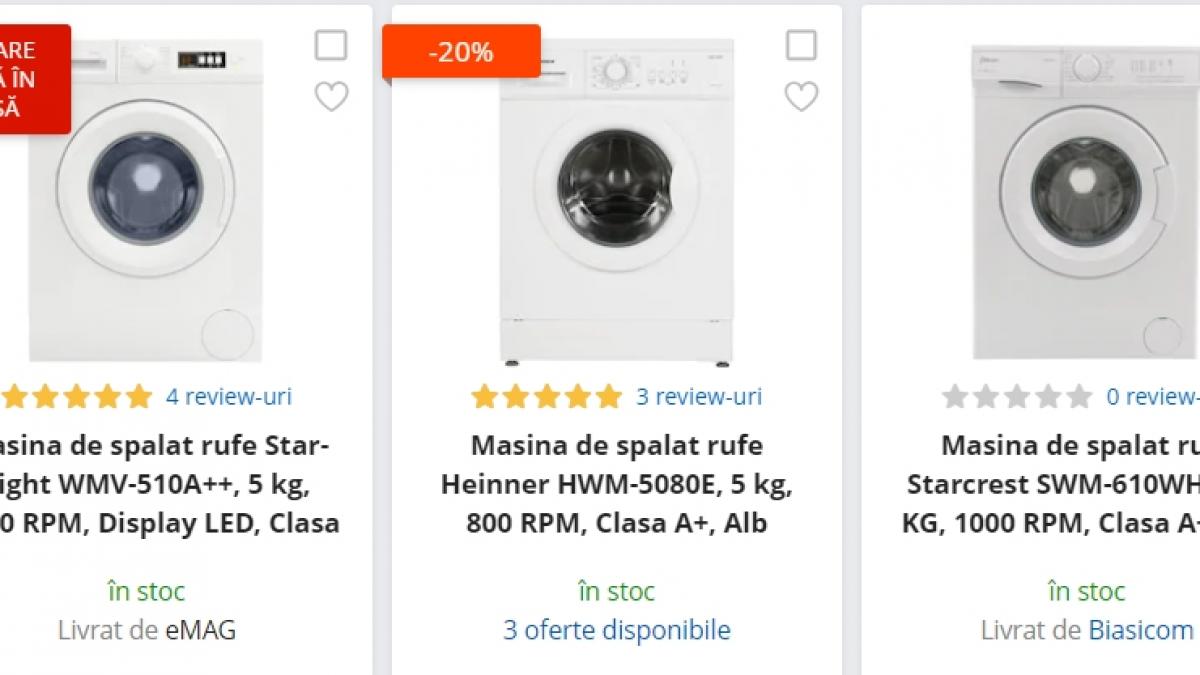Check the compare box for Heinner washer

(x=801, y=45)
